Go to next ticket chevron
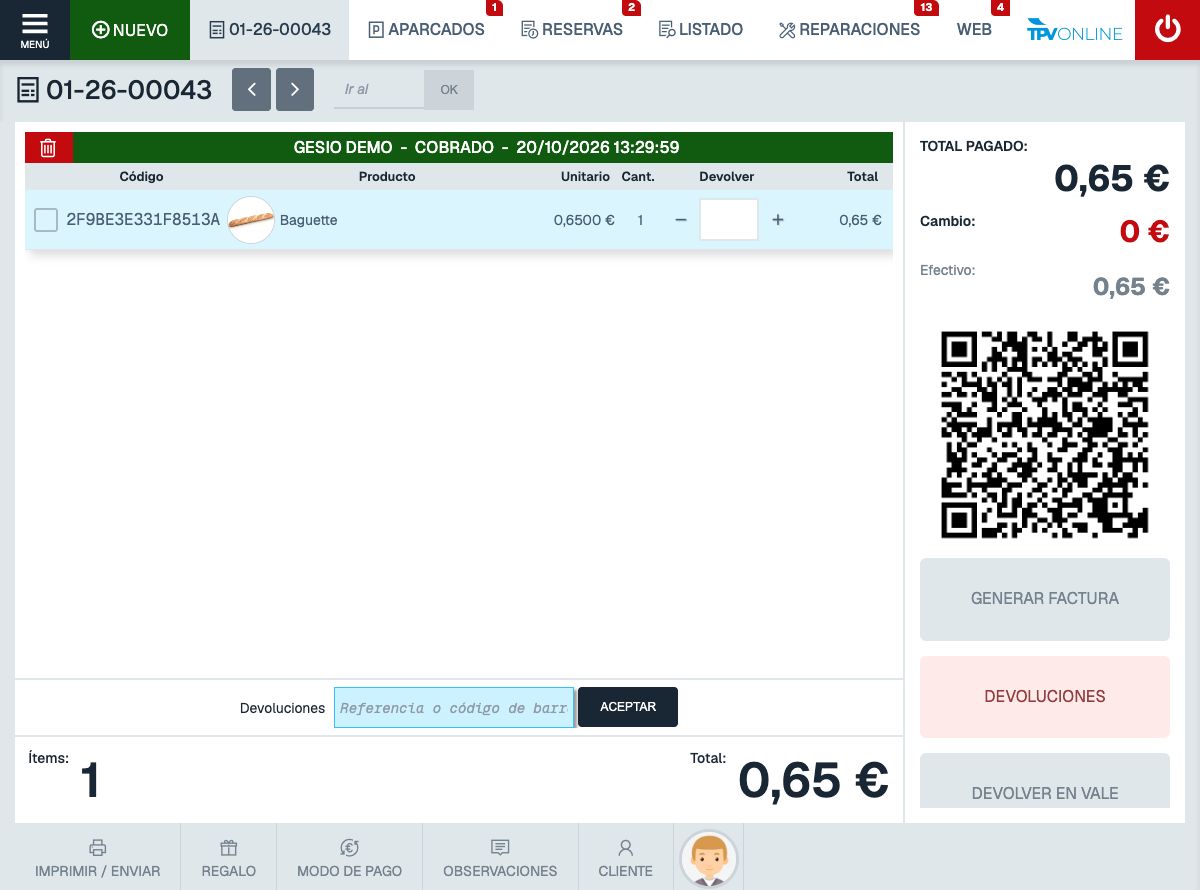This screenshot has height=890, width=1200. click(x=295, y=89)
